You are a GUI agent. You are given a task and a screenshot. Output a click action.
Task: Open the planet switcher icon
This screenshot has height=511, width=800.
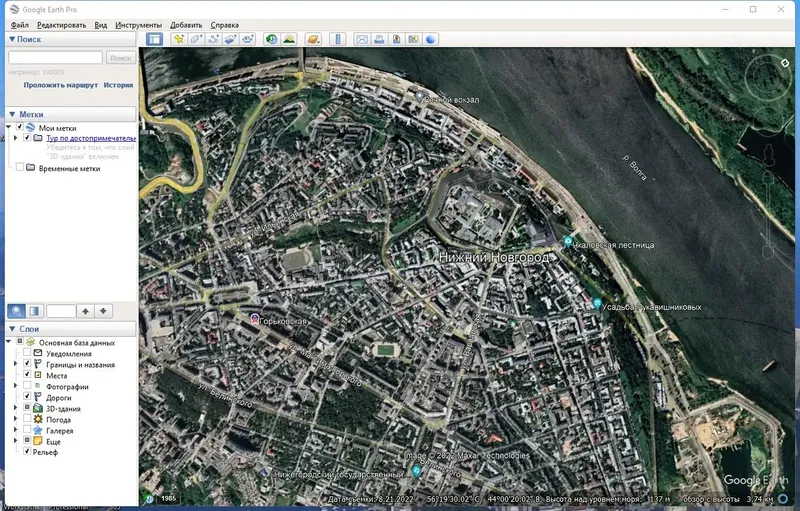(x=313, y=39)
